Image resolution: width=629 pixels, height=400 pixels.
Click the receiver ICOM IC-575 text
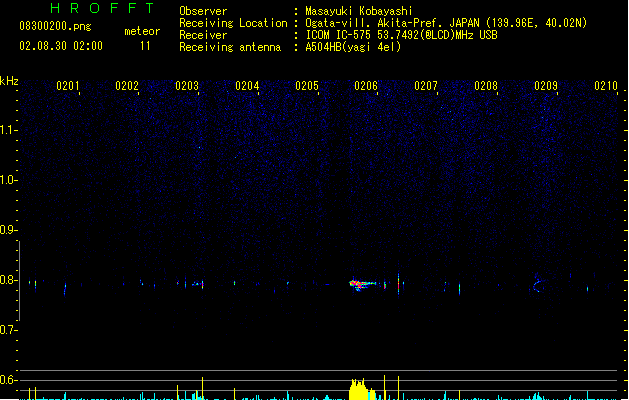pos(340,35)
